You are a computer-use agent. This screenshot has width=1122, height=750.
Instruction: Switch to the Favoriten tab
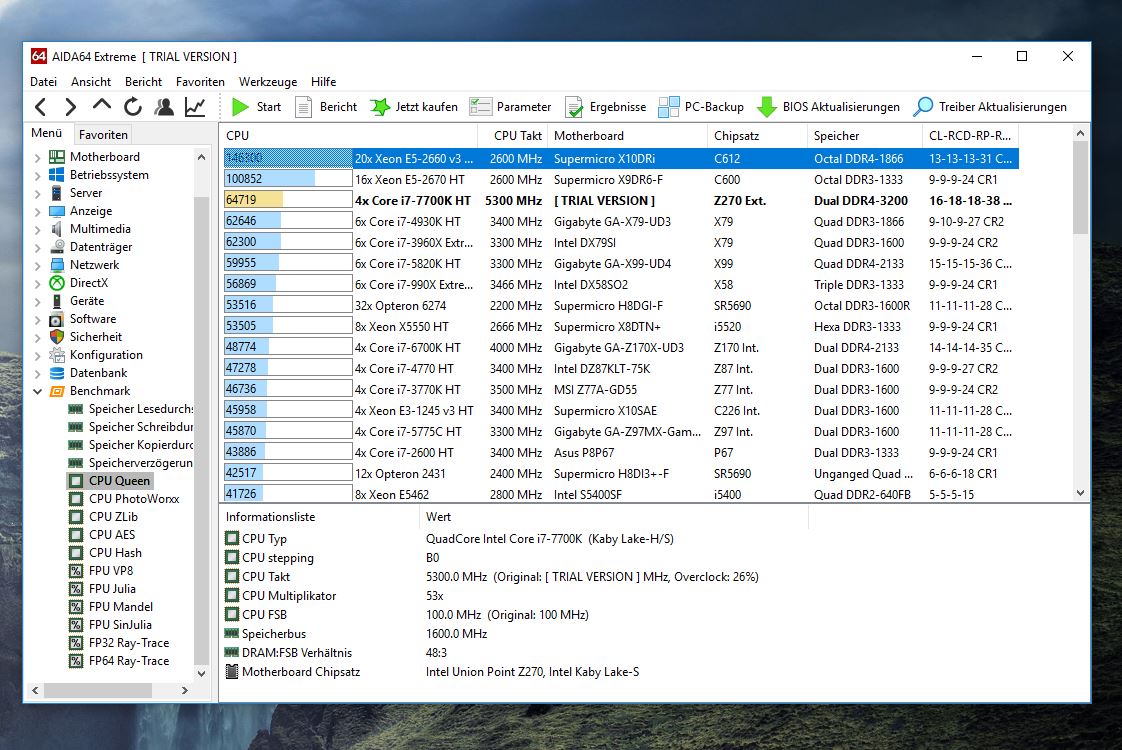click(103, 134)
